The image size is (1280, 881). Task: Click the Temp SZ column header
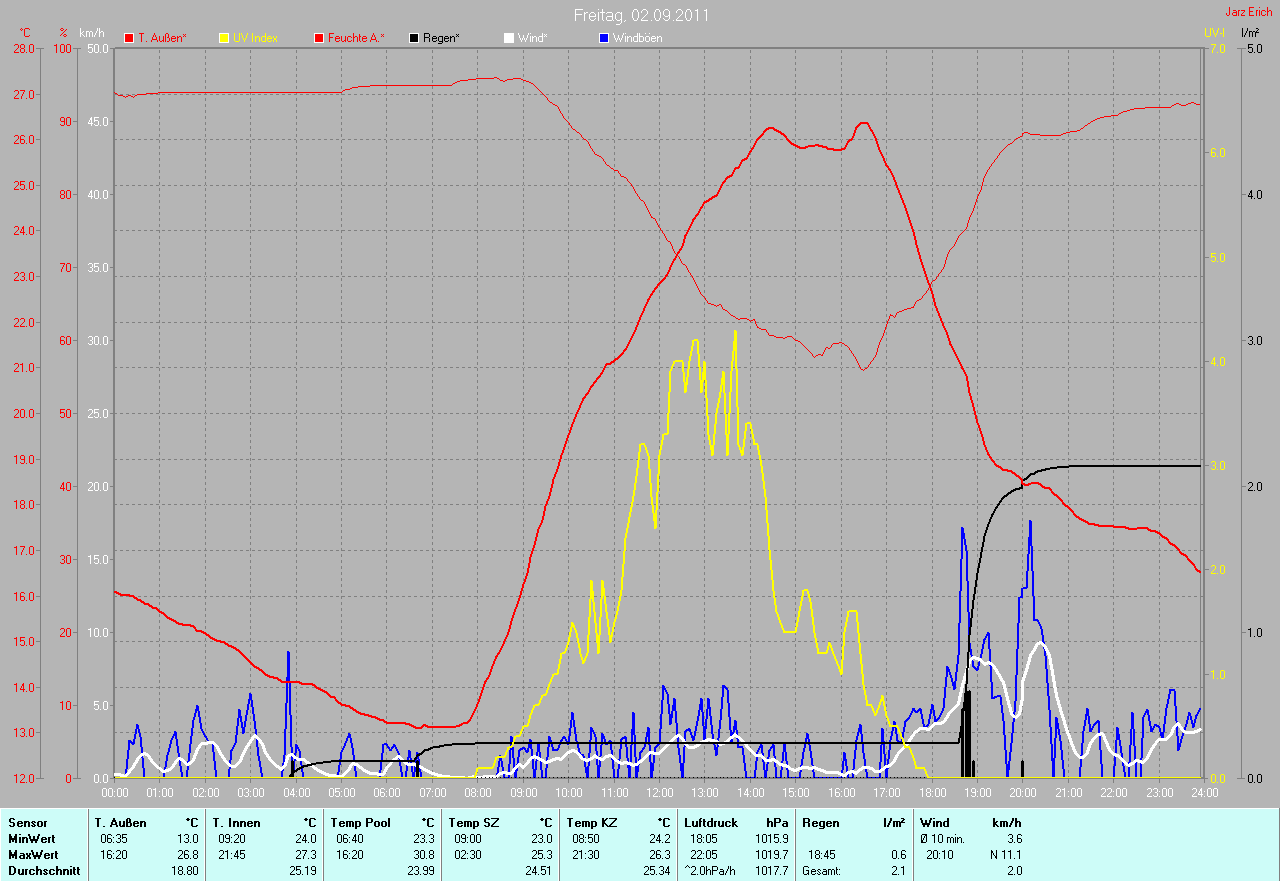pyautogui.click(x=472, y=823)
